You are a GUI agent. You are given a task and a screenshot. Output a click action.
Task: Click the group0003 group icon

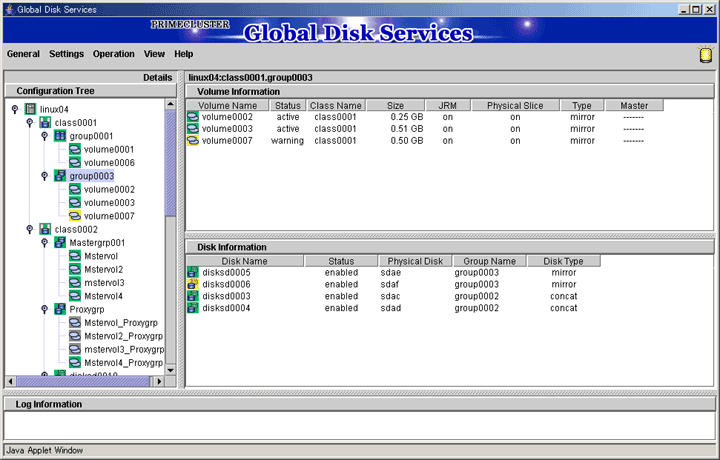[60, 176]
